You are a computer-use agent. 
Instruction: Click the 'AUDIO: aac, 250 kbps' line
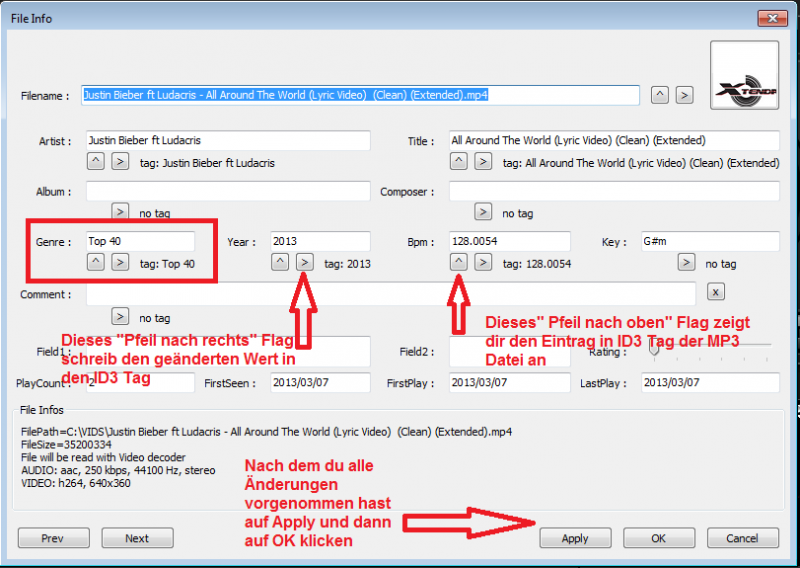(x=118, y=470)
